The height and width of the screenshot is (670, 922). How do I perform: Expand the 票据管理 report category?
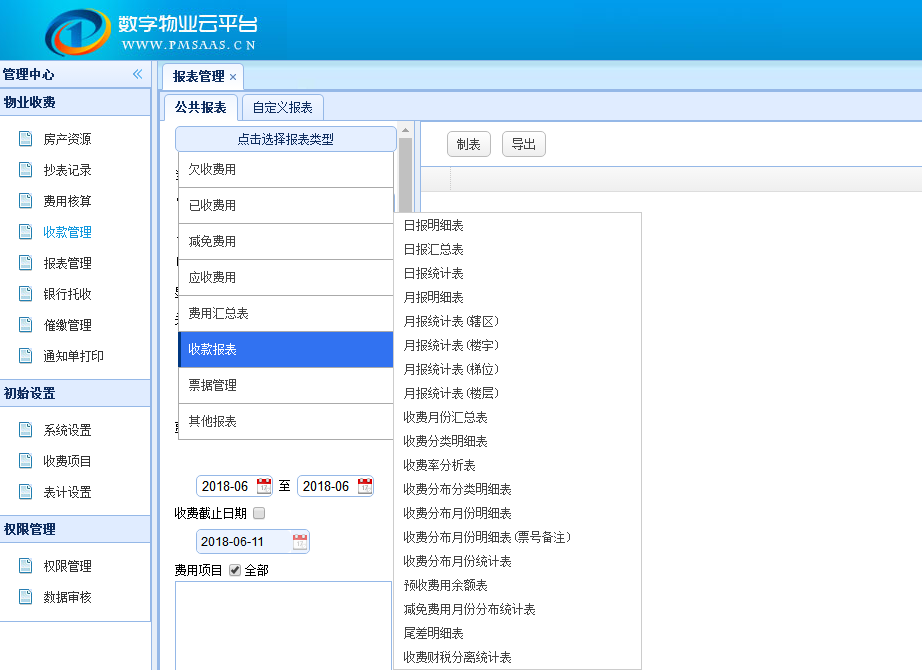tap(285, 385)
